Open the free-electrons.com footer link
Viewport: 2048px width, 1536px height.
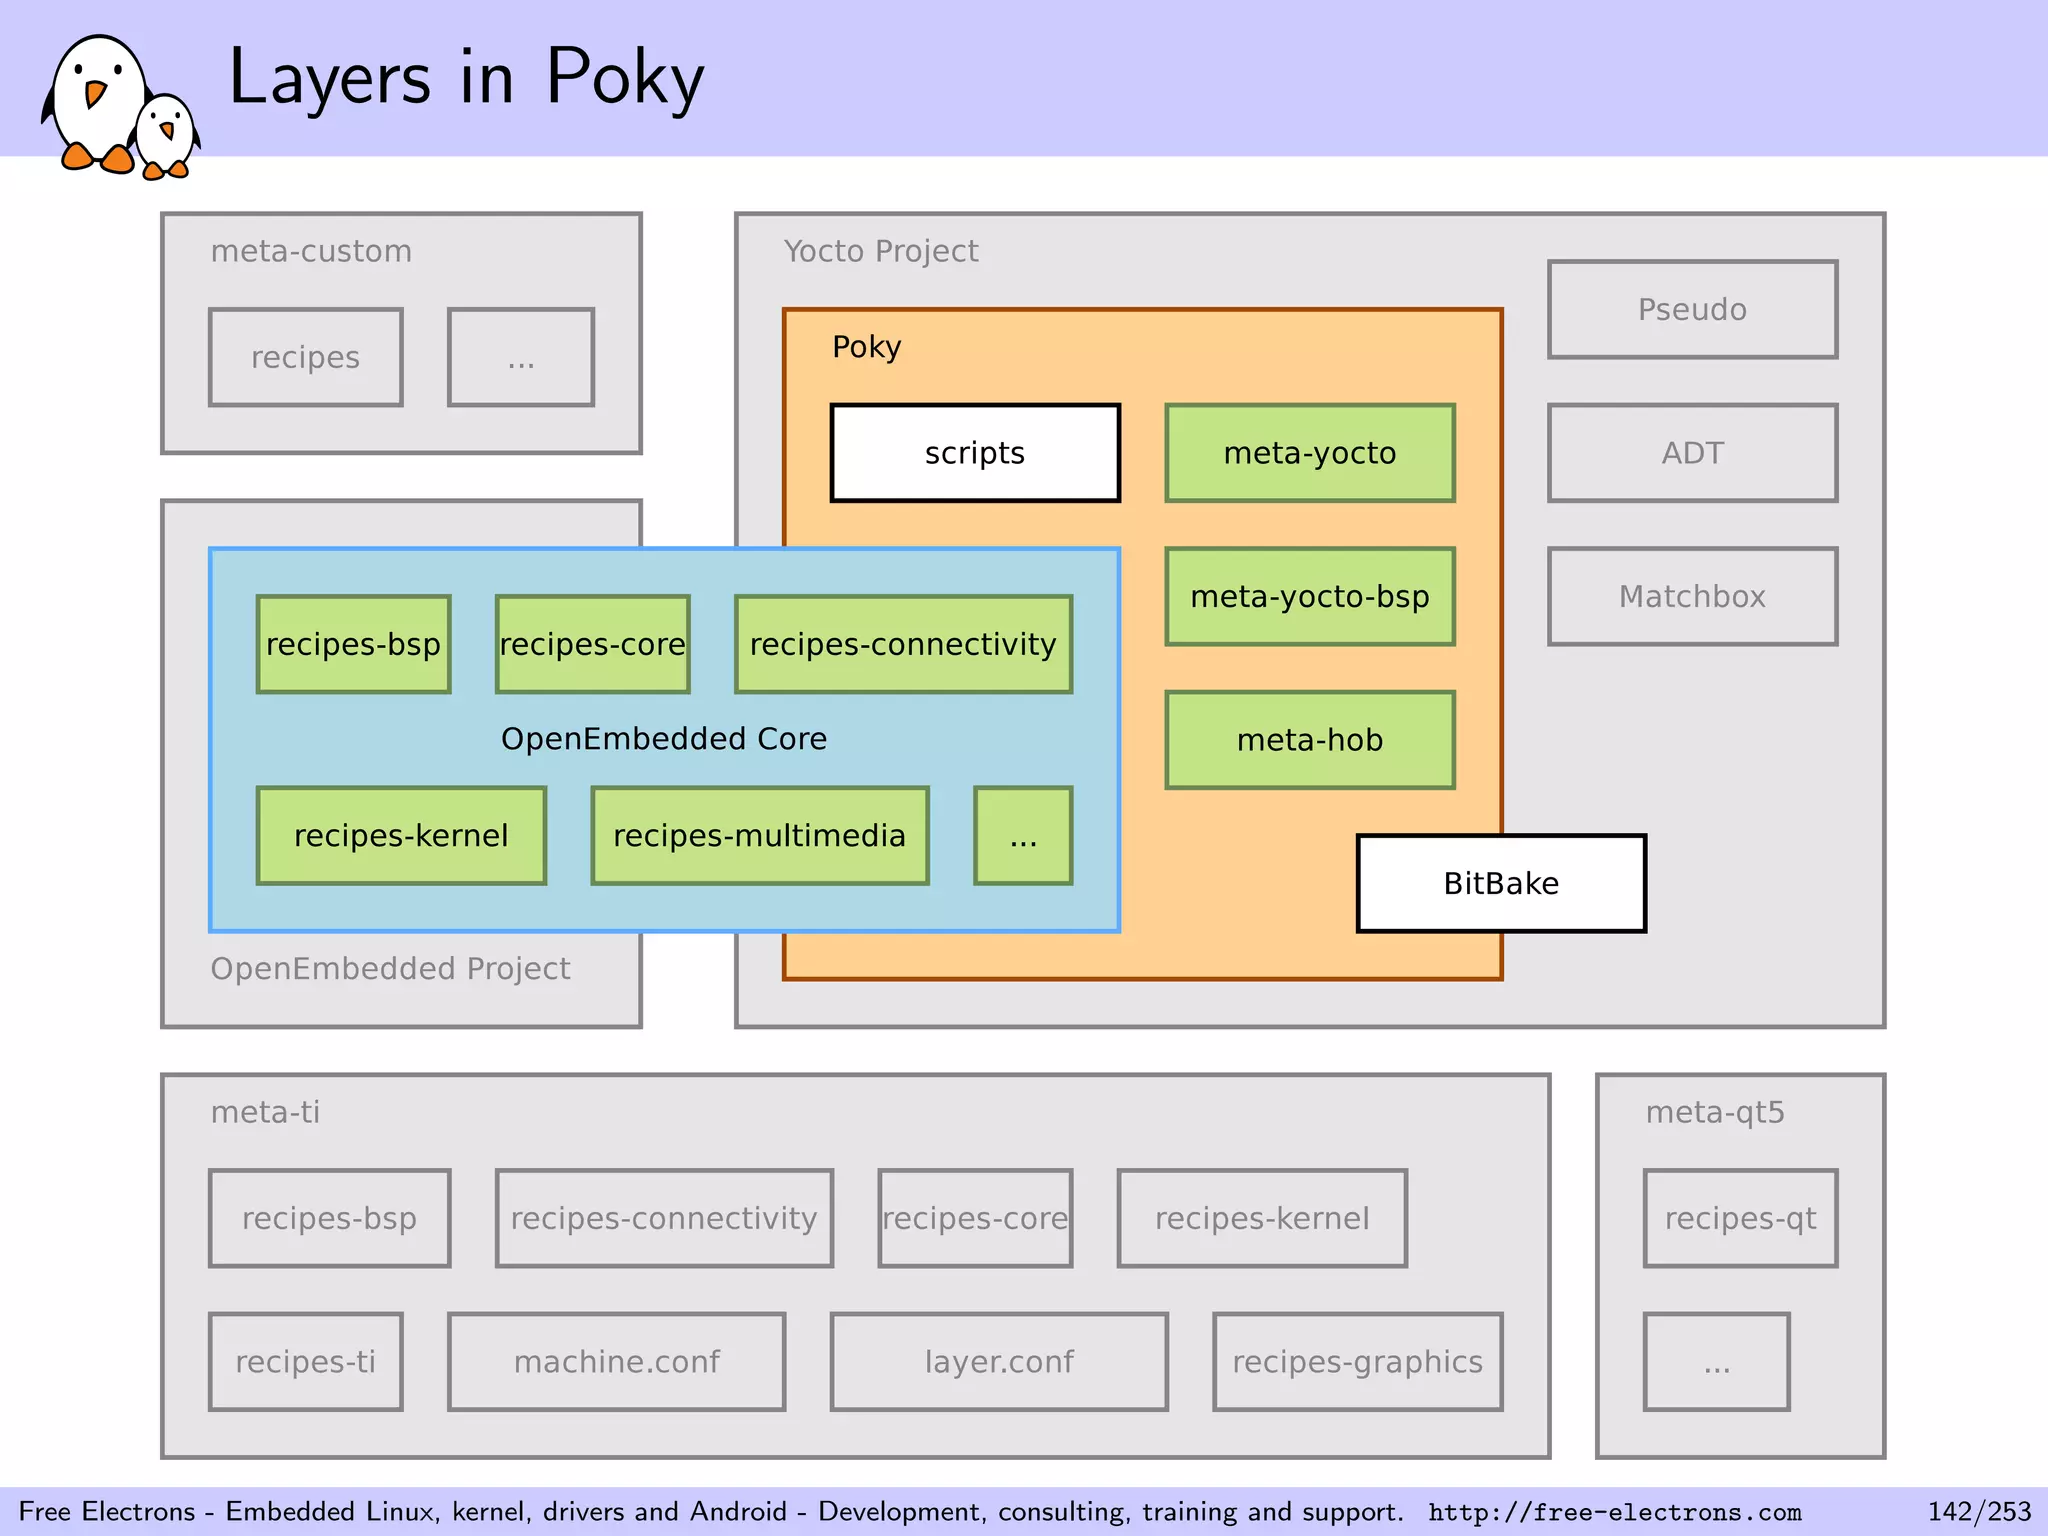[1614, 1512]
